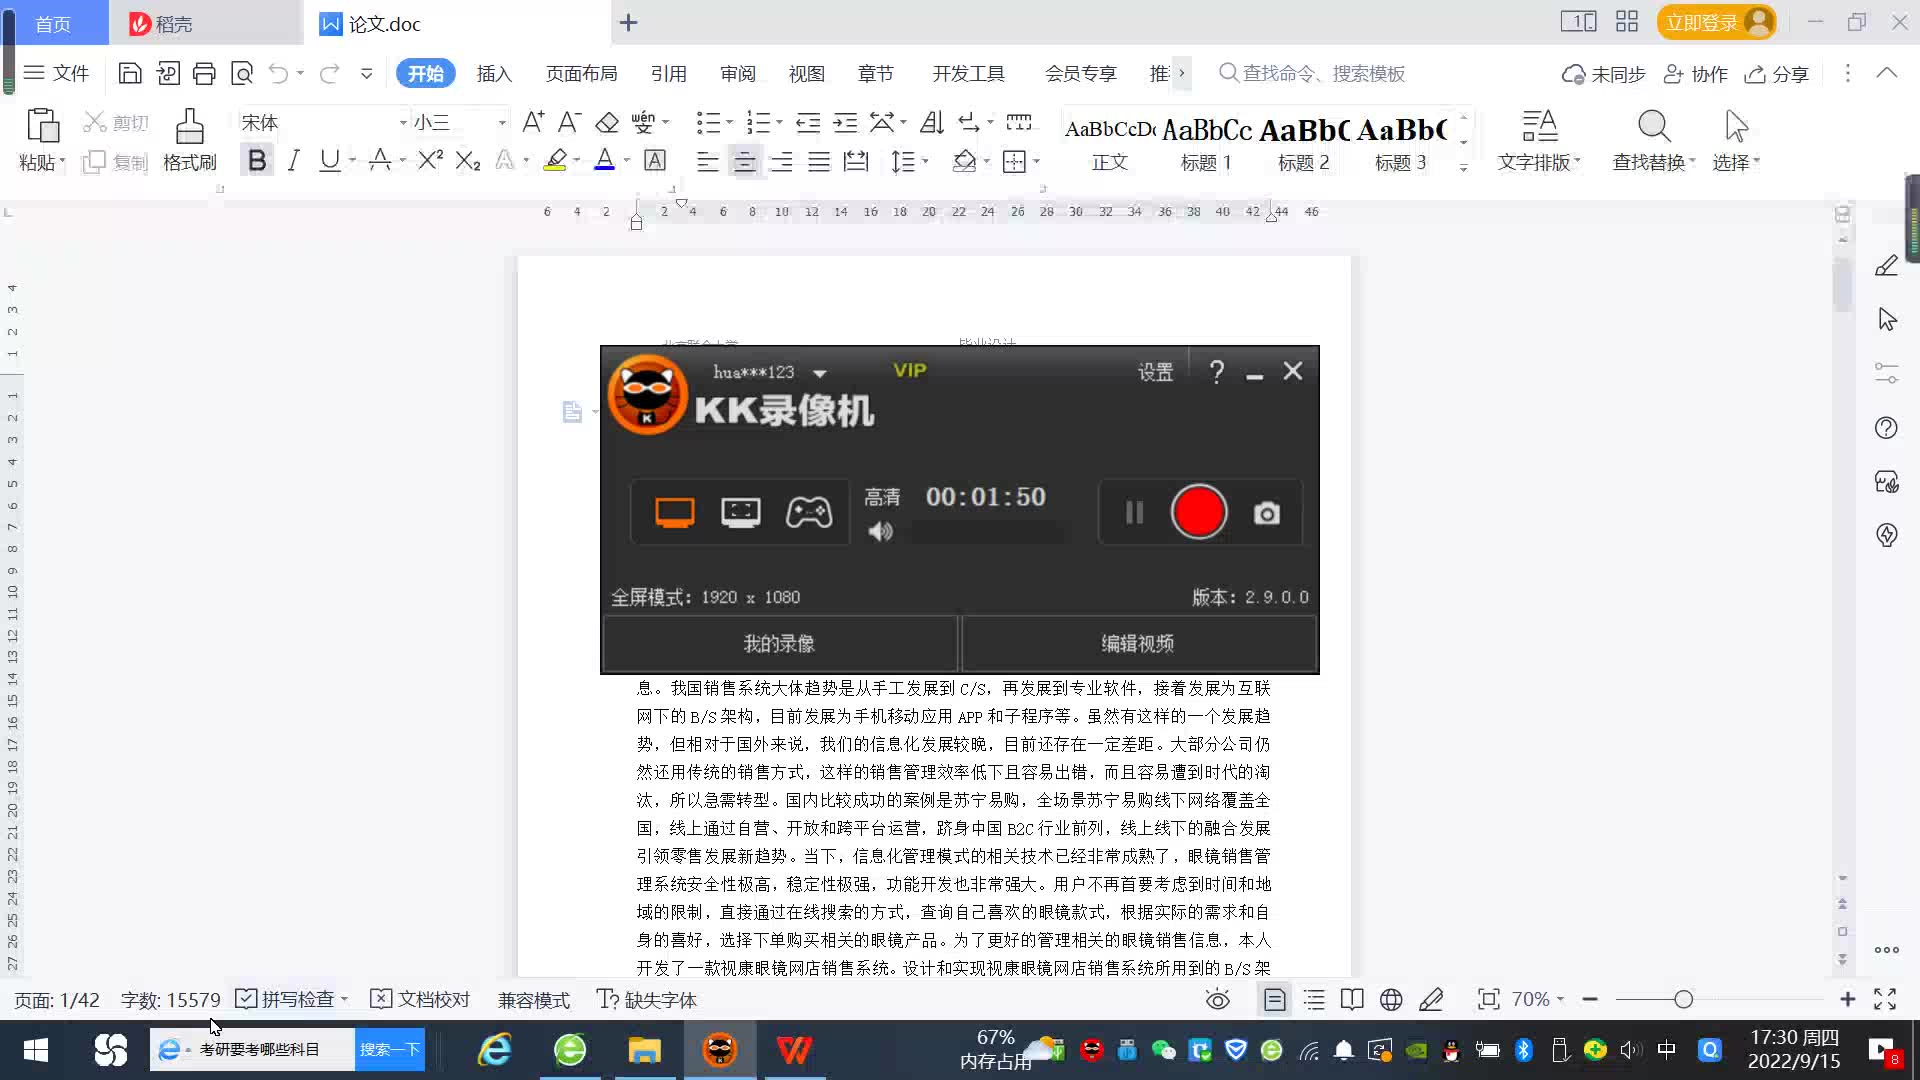Click the red record button in KK recorder
This screenshot has height=1080, width=1920.
pyautogui.click(x=1198, y=512)
